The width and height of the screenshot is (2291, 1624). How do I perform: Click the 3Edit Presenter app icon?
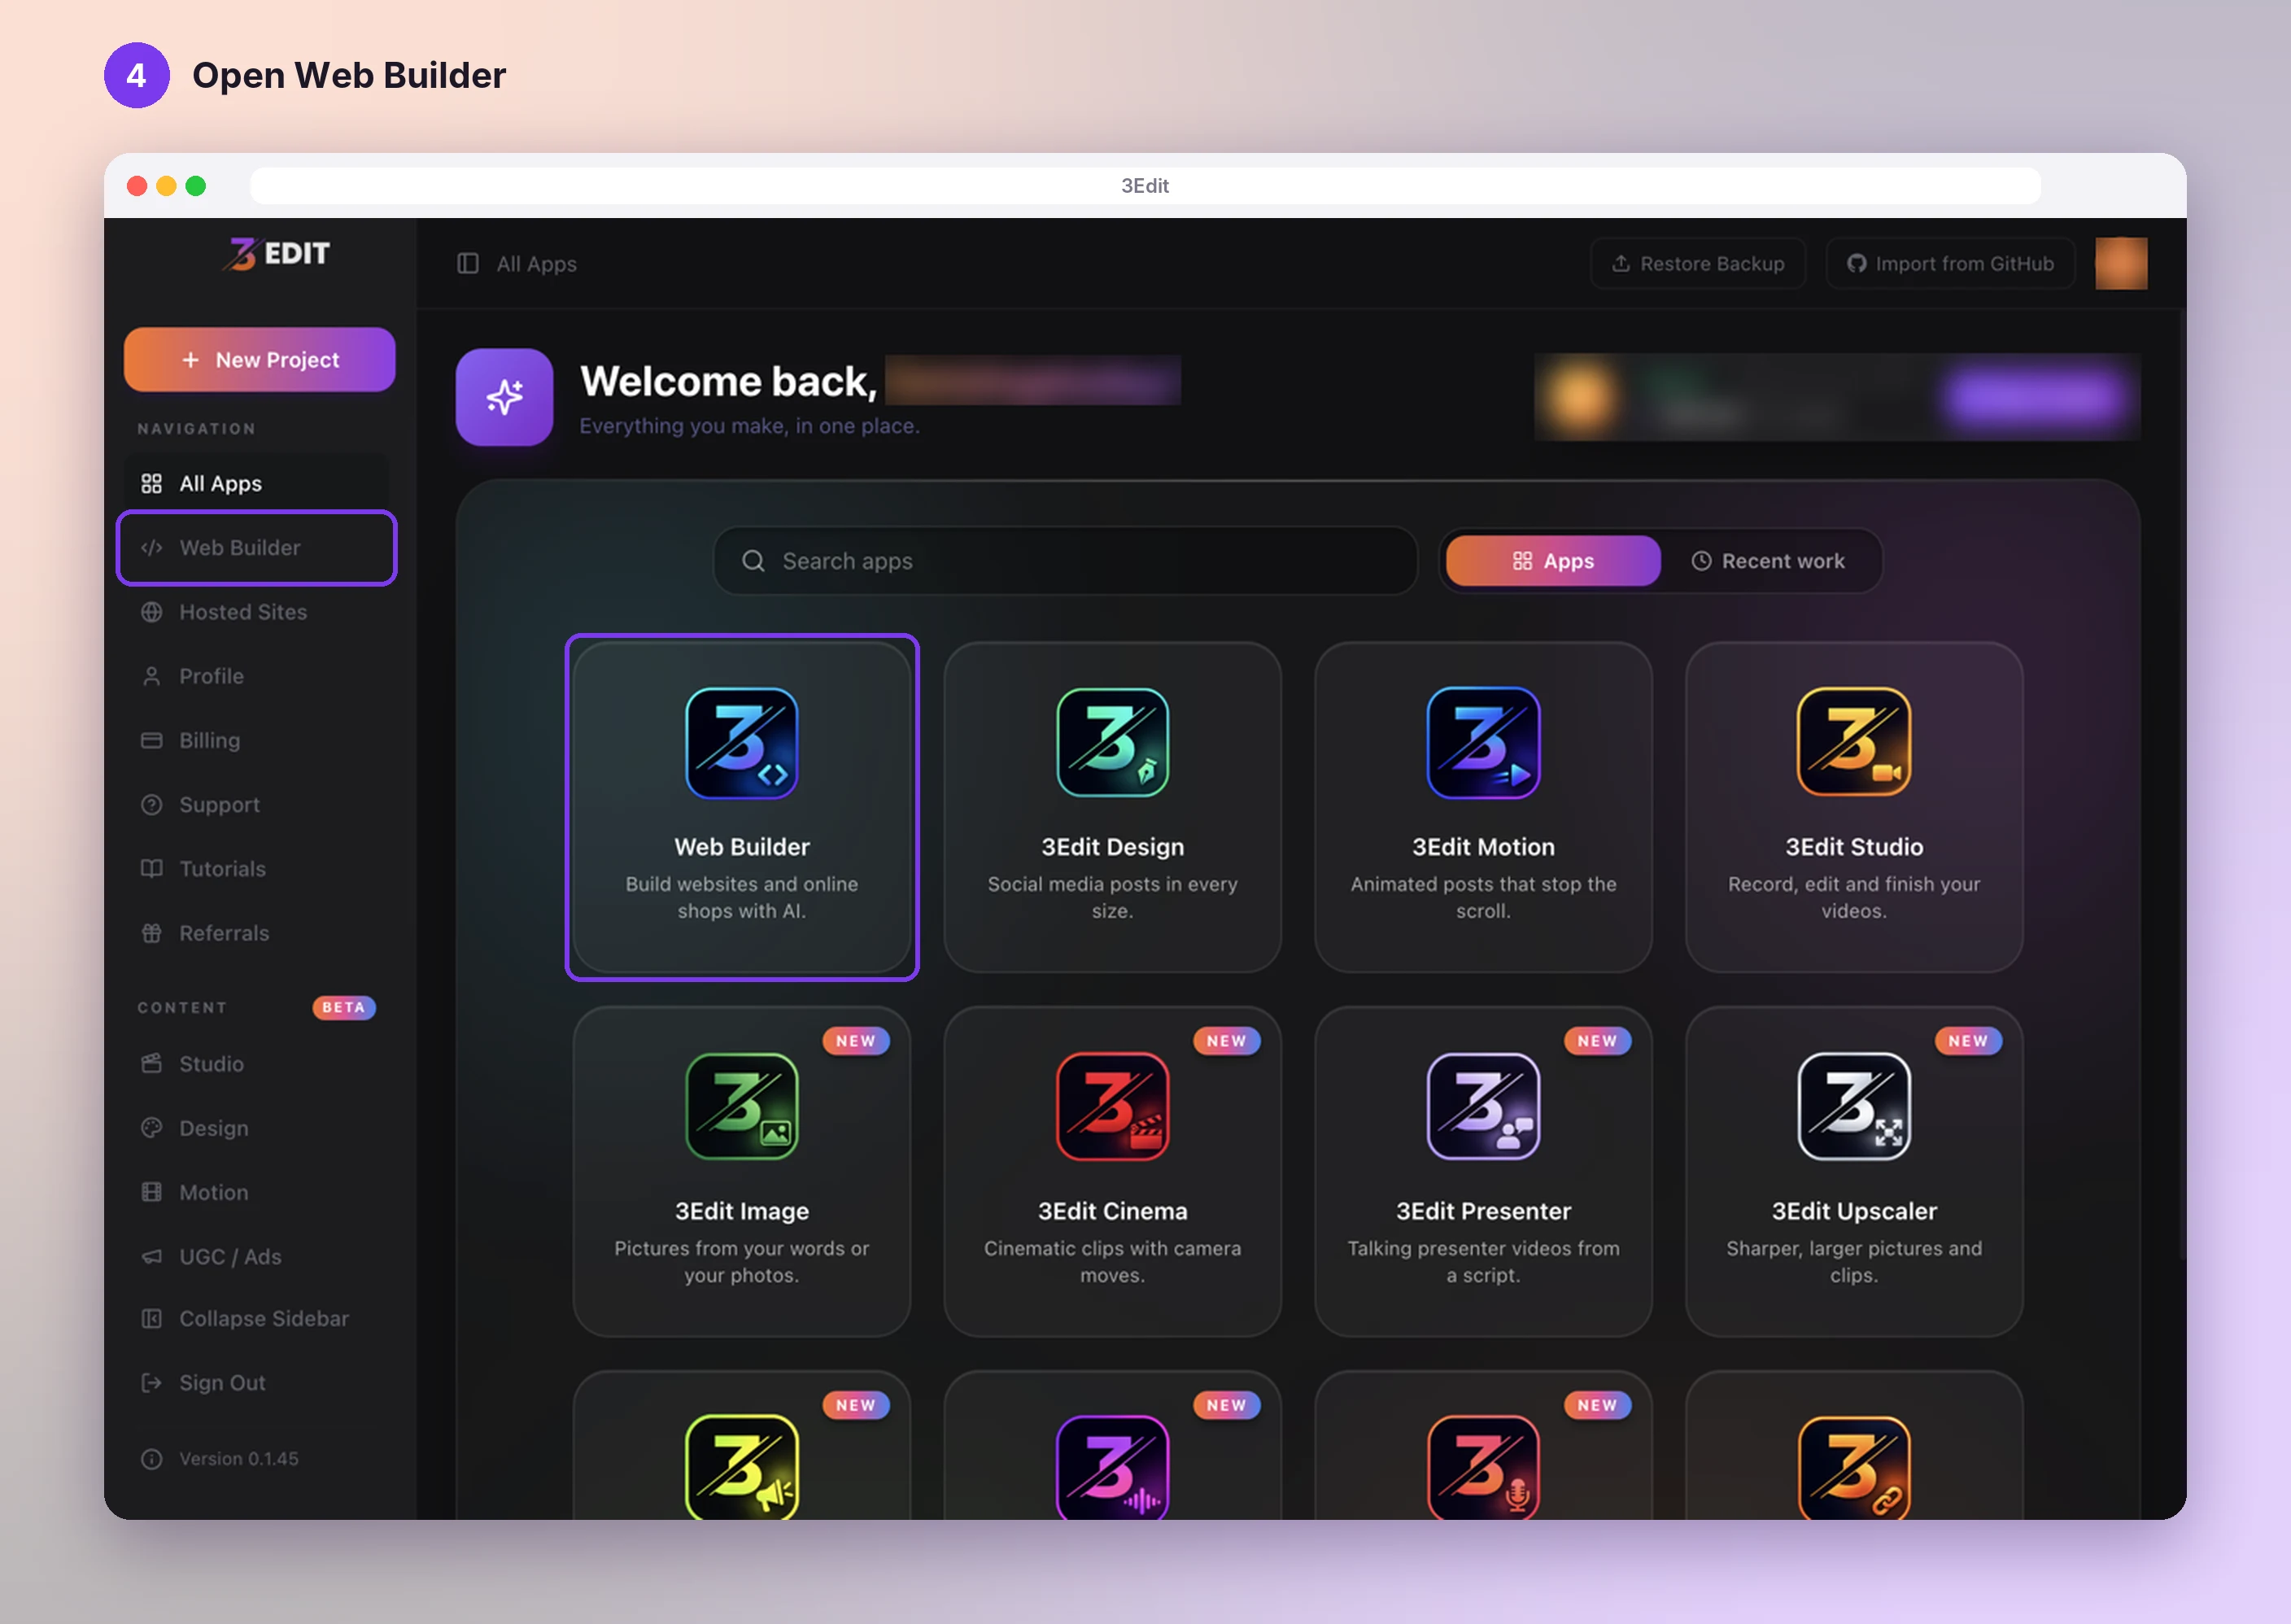tap(1483, 1106)
